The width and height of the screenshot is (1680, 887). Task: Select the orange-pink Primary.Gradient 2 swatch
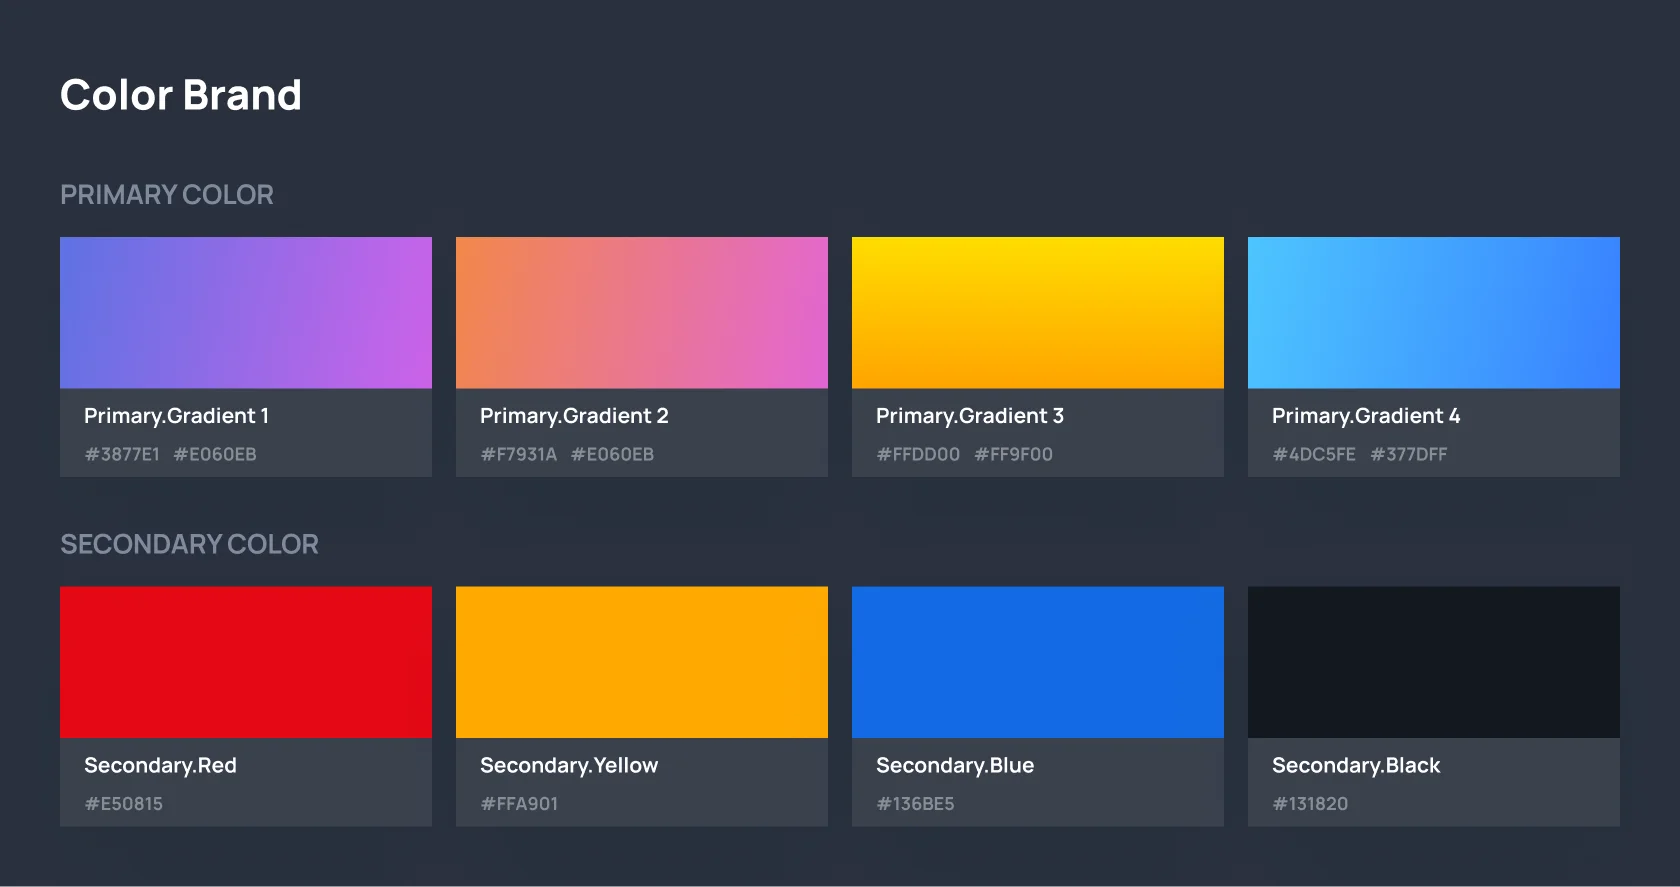642,312
